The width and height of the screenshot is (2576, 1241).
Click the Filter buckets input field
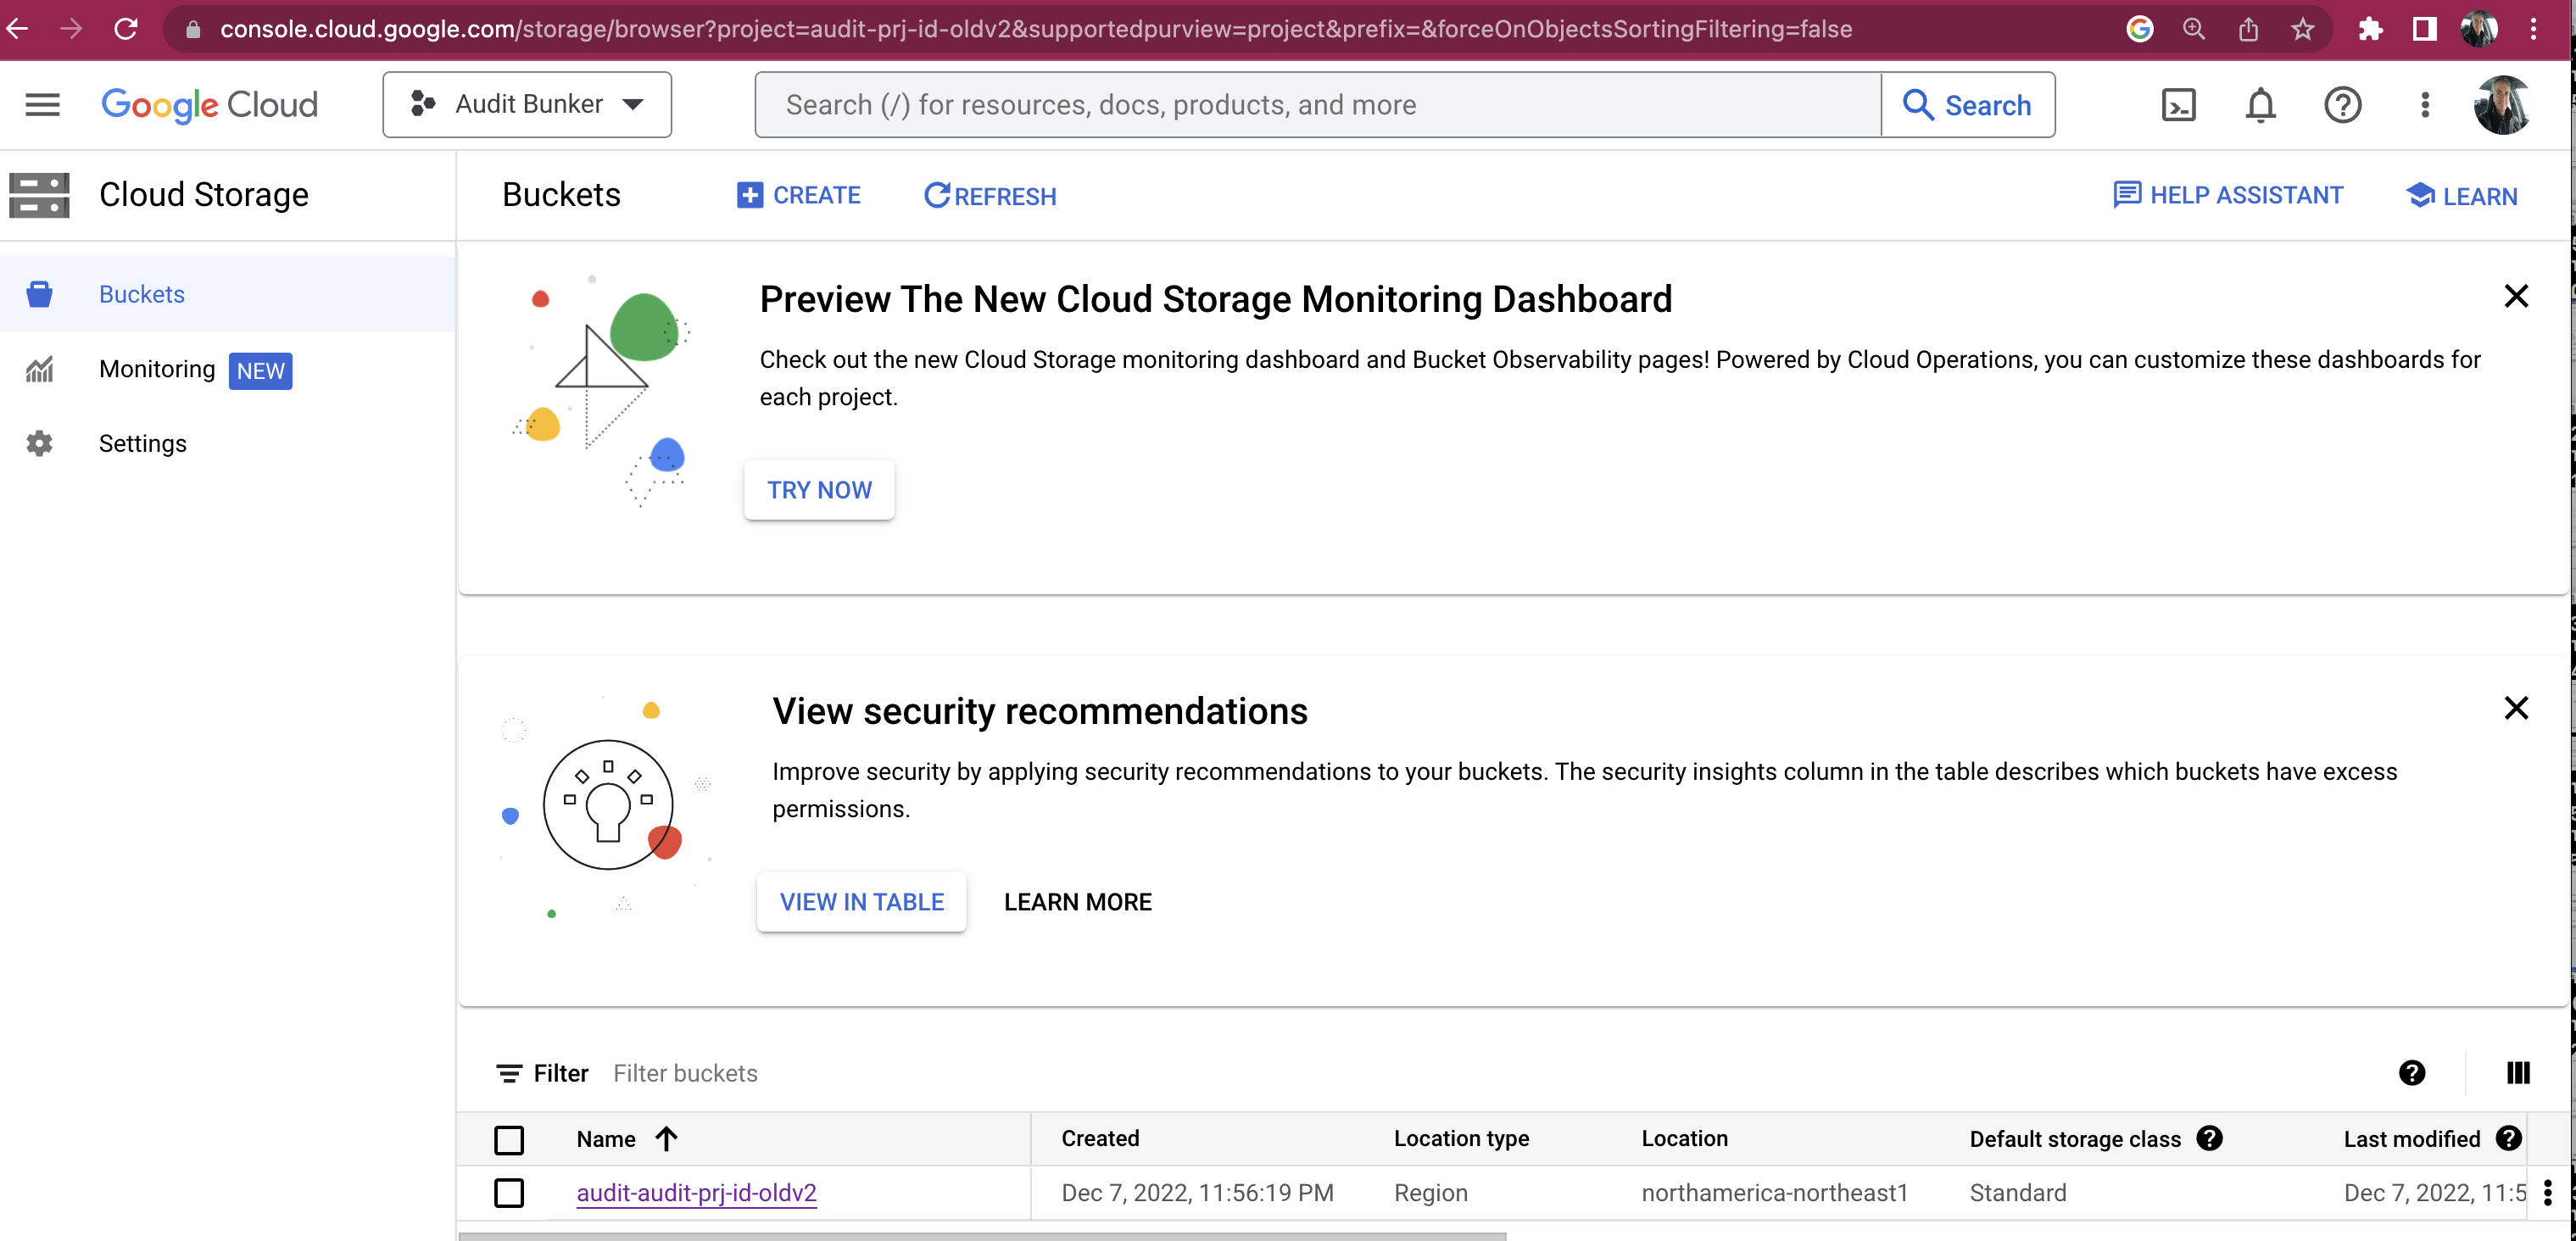[x=686, y=1073]
